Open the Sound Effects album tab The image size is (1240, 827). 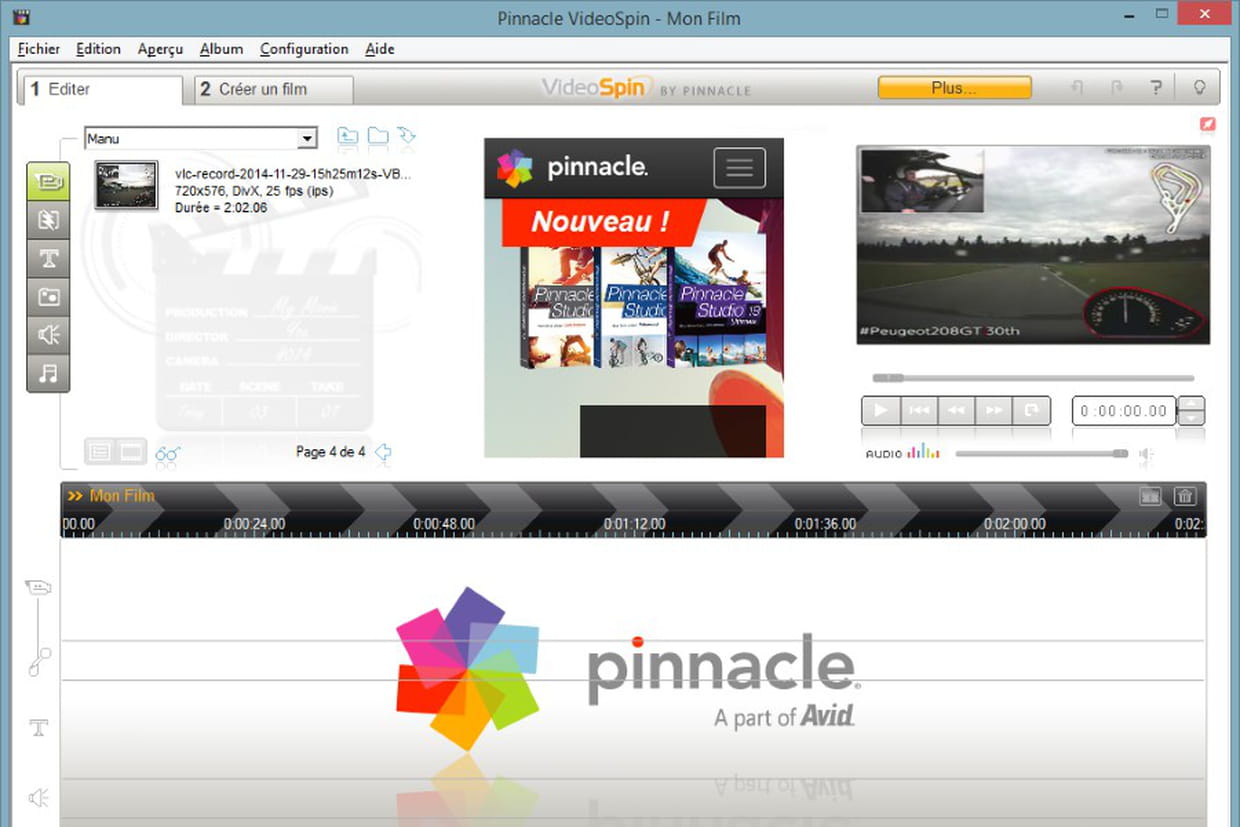pyautogui.click(x=48, y=335)
